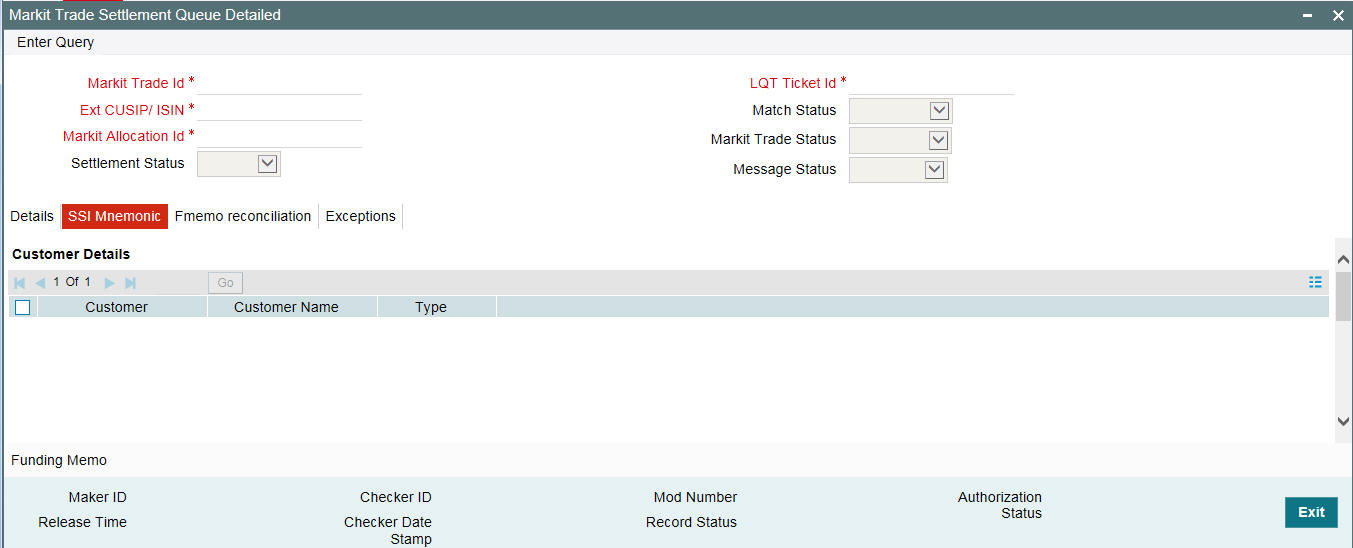Click the vertical scrollbar thumb
Screen dimensions: 1353x548
1343,296
